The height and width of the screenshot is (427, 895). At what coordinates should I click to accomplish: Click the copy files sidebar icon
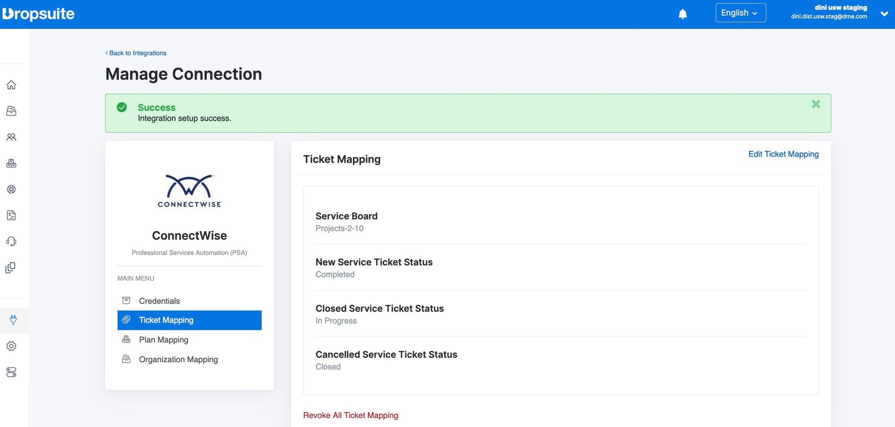pos(11,267)
